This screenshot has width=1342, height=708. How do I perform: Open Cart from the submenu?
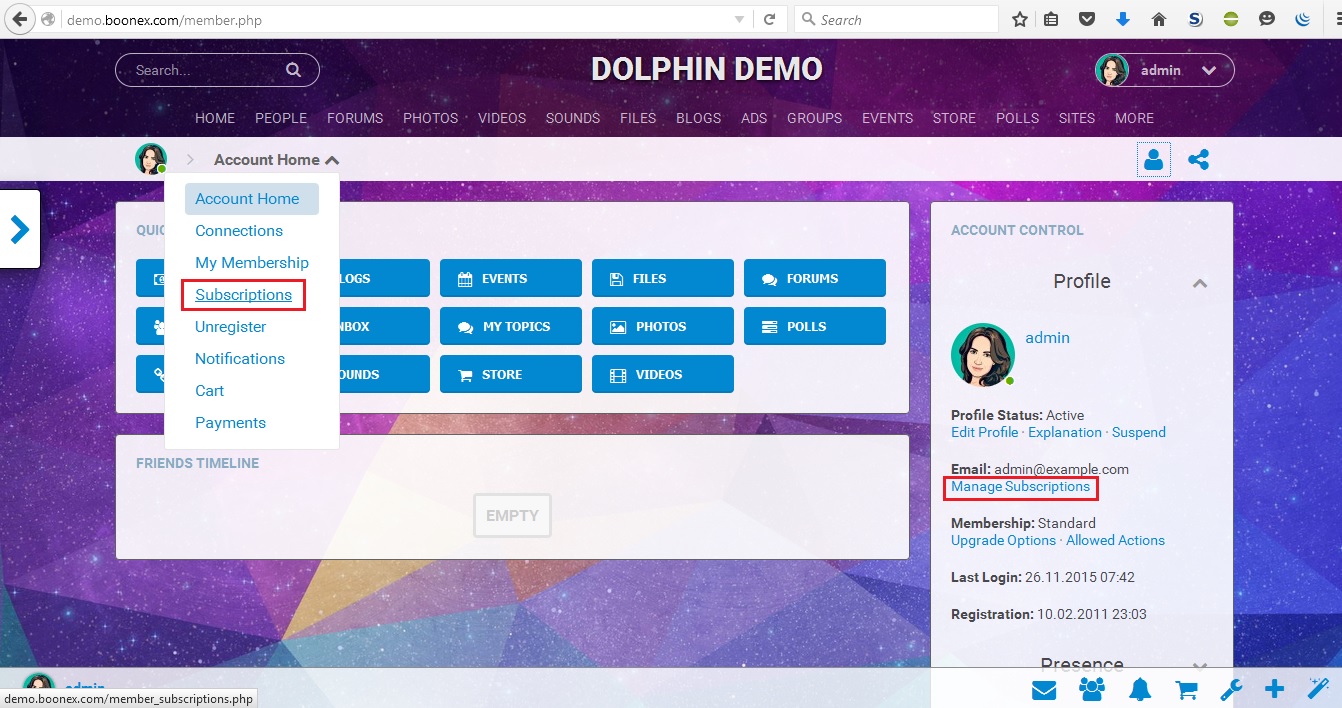pyautogui.click(x=209, y=391)
